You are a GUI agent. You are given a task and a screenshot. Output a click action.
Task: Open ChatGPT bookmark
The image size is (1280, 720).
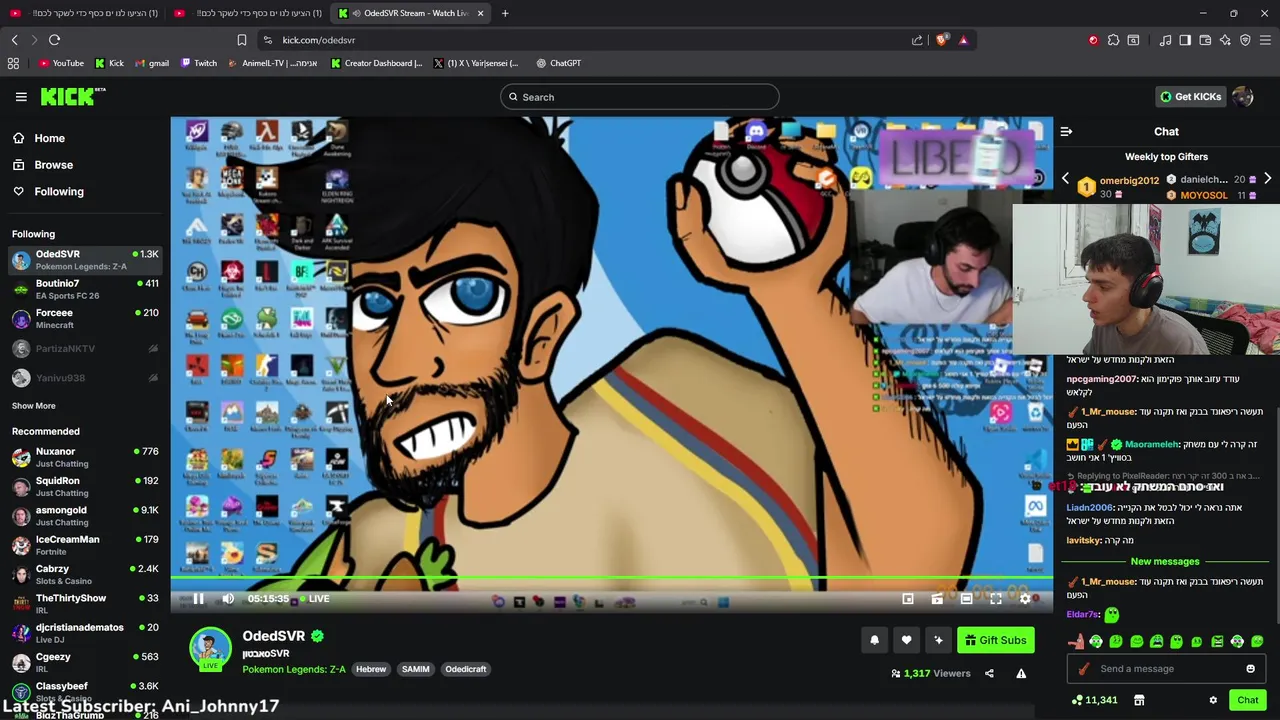click(x=558, y=63)
